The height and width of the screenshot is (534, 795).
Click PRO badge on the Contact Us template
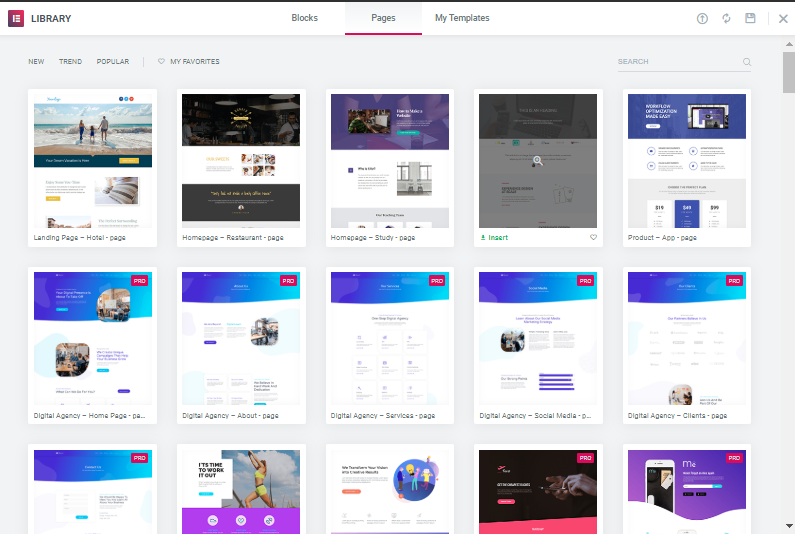pos(139,458)
